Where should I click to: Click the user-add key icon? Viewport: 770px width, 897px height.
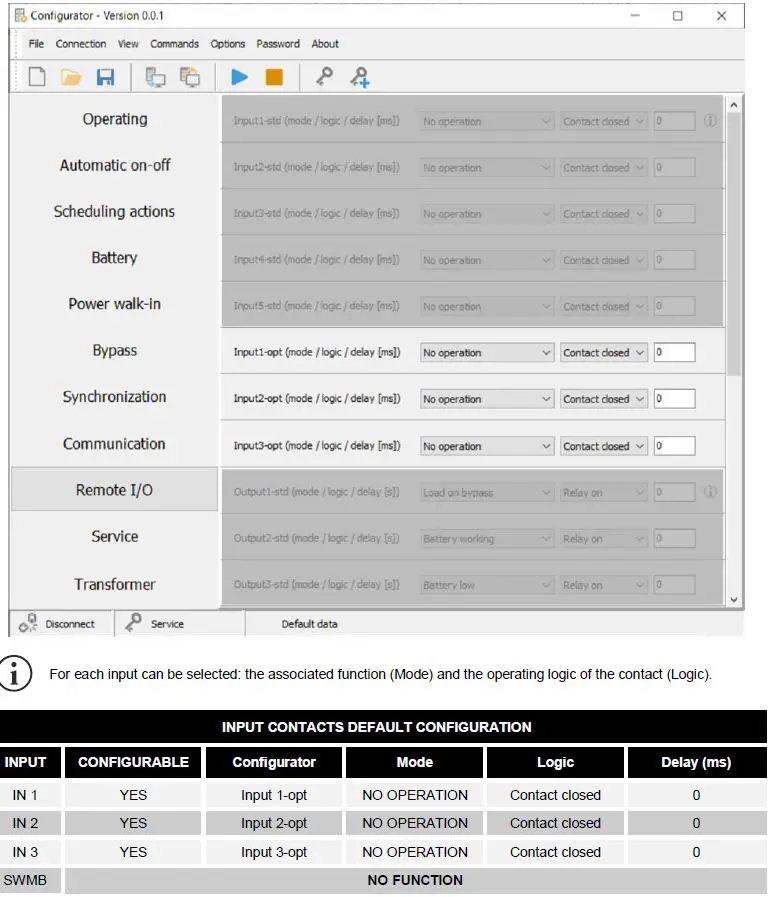[360, 77]
